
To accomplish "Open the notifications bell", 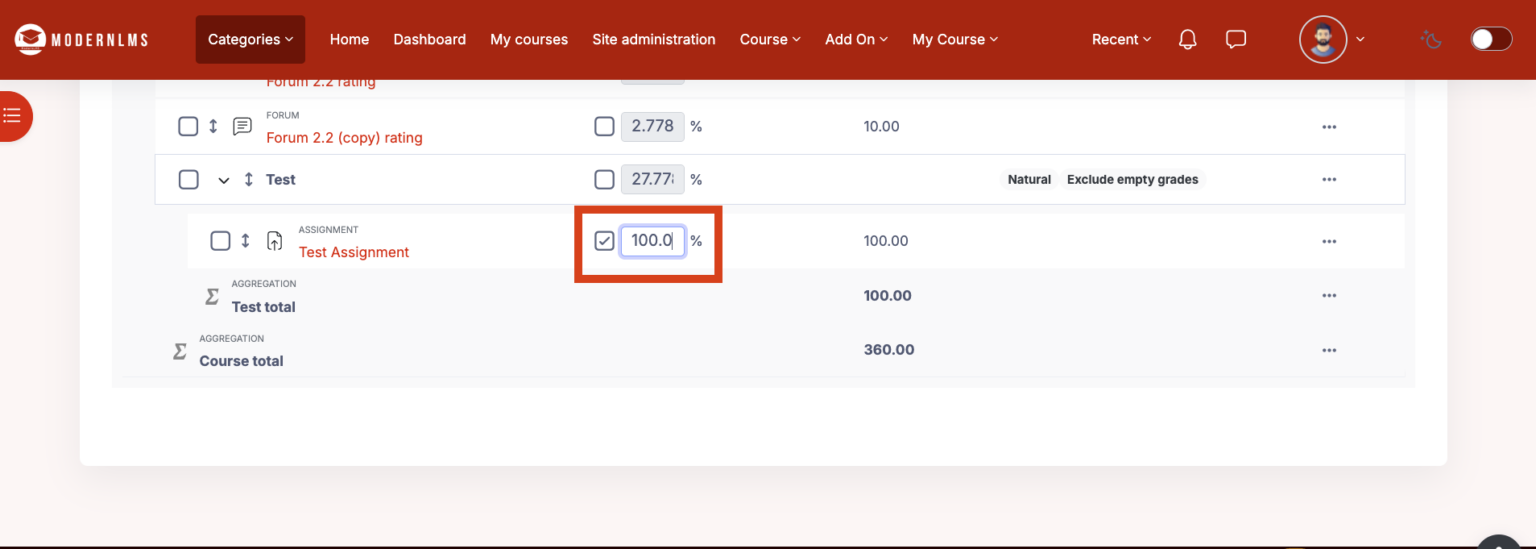I will click(x=1187, y=39).
